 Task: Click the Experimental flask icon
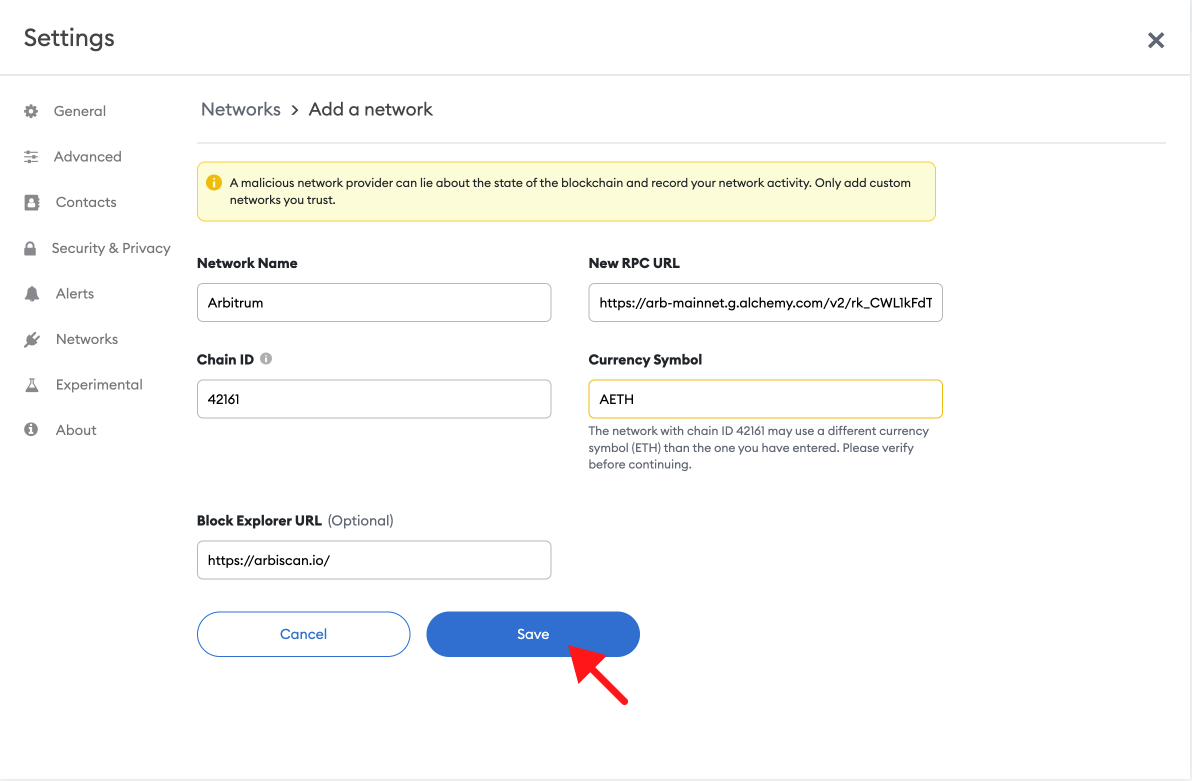(32, 385)
